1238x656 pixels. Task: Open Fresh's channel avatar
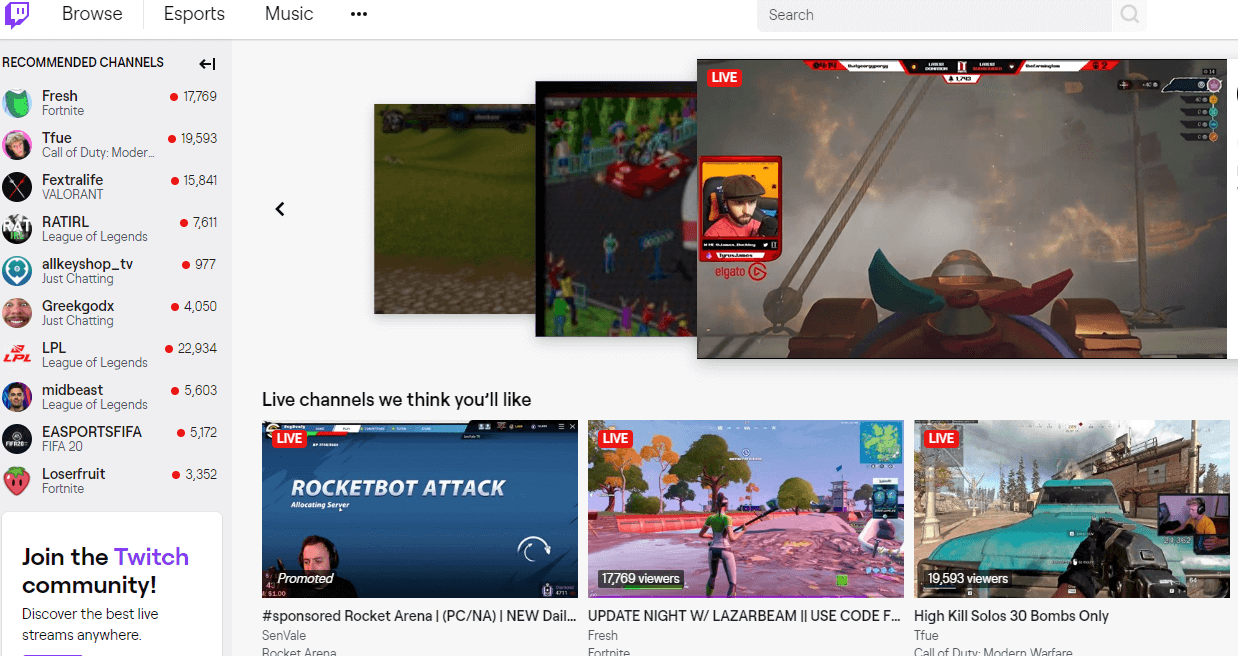tap(17, 103)
